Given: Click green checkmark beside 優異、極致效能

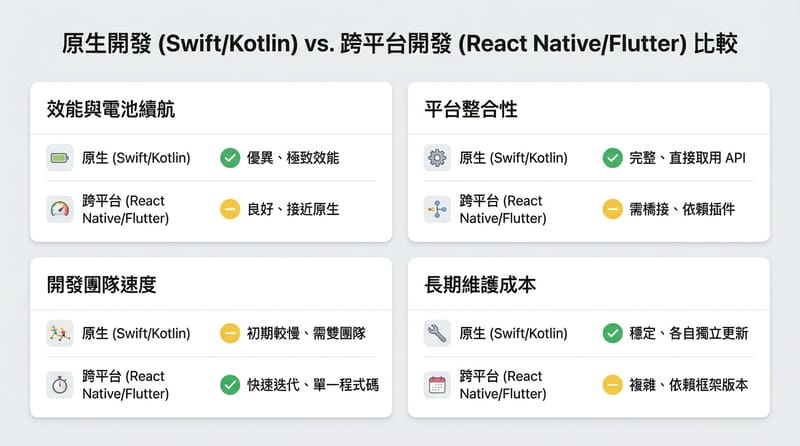Looking at the screenshot, I should [230, 158].
